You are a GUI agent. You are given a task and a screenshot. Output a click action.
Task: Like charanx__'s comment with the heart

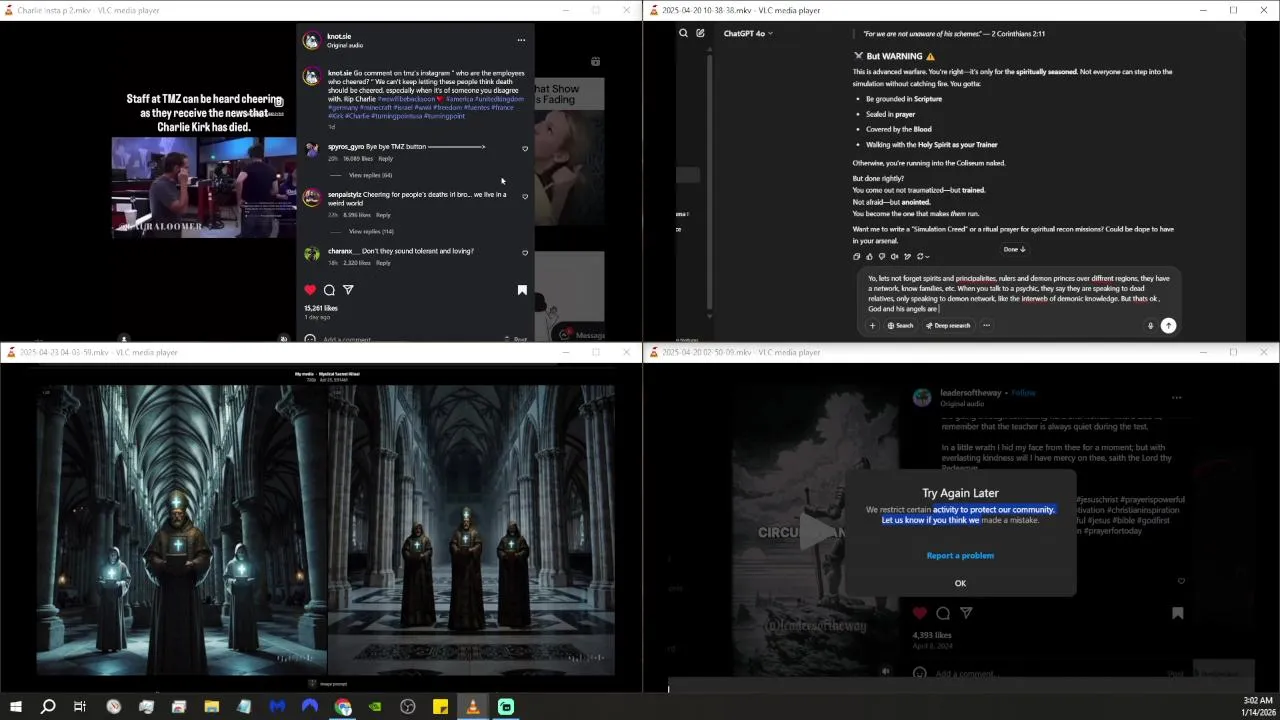pos(525,253)
